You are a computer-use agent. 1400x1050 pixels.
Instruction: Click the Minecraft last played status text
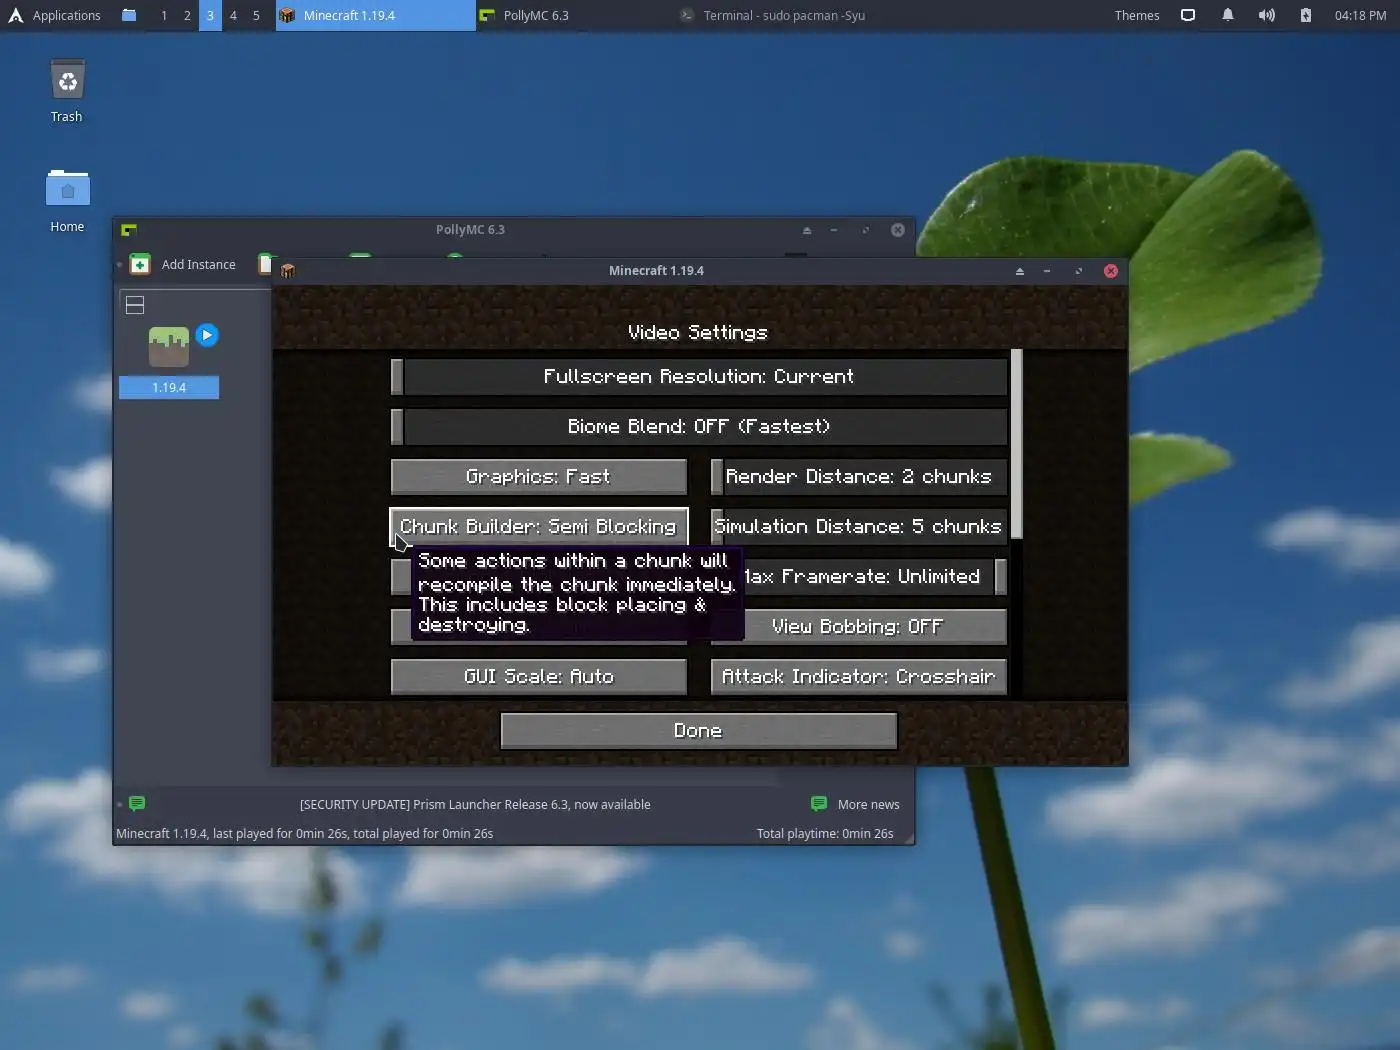[304, 833]
